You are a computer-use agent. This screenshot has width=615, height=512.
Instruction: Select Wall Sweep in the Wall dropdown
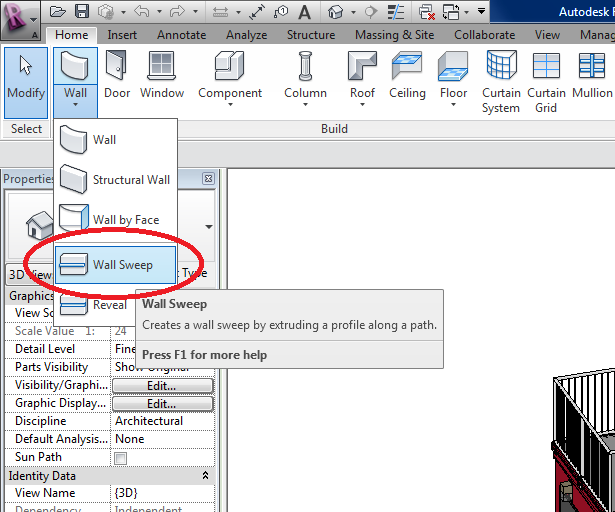tap(115, 265)
